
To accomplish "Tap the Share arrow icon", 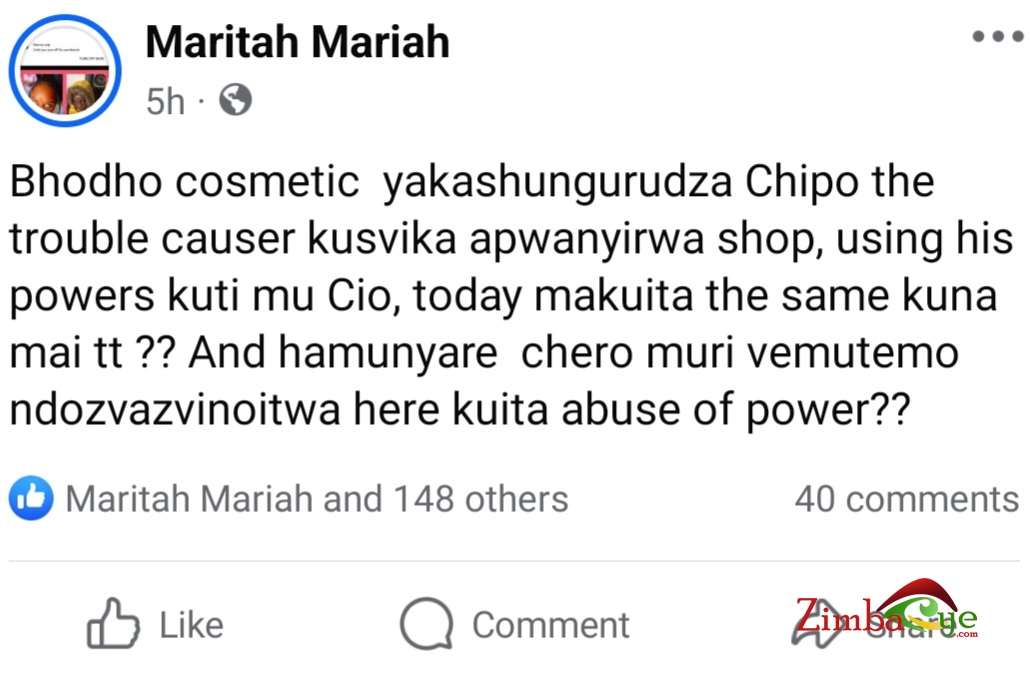I will coord(817,625).
